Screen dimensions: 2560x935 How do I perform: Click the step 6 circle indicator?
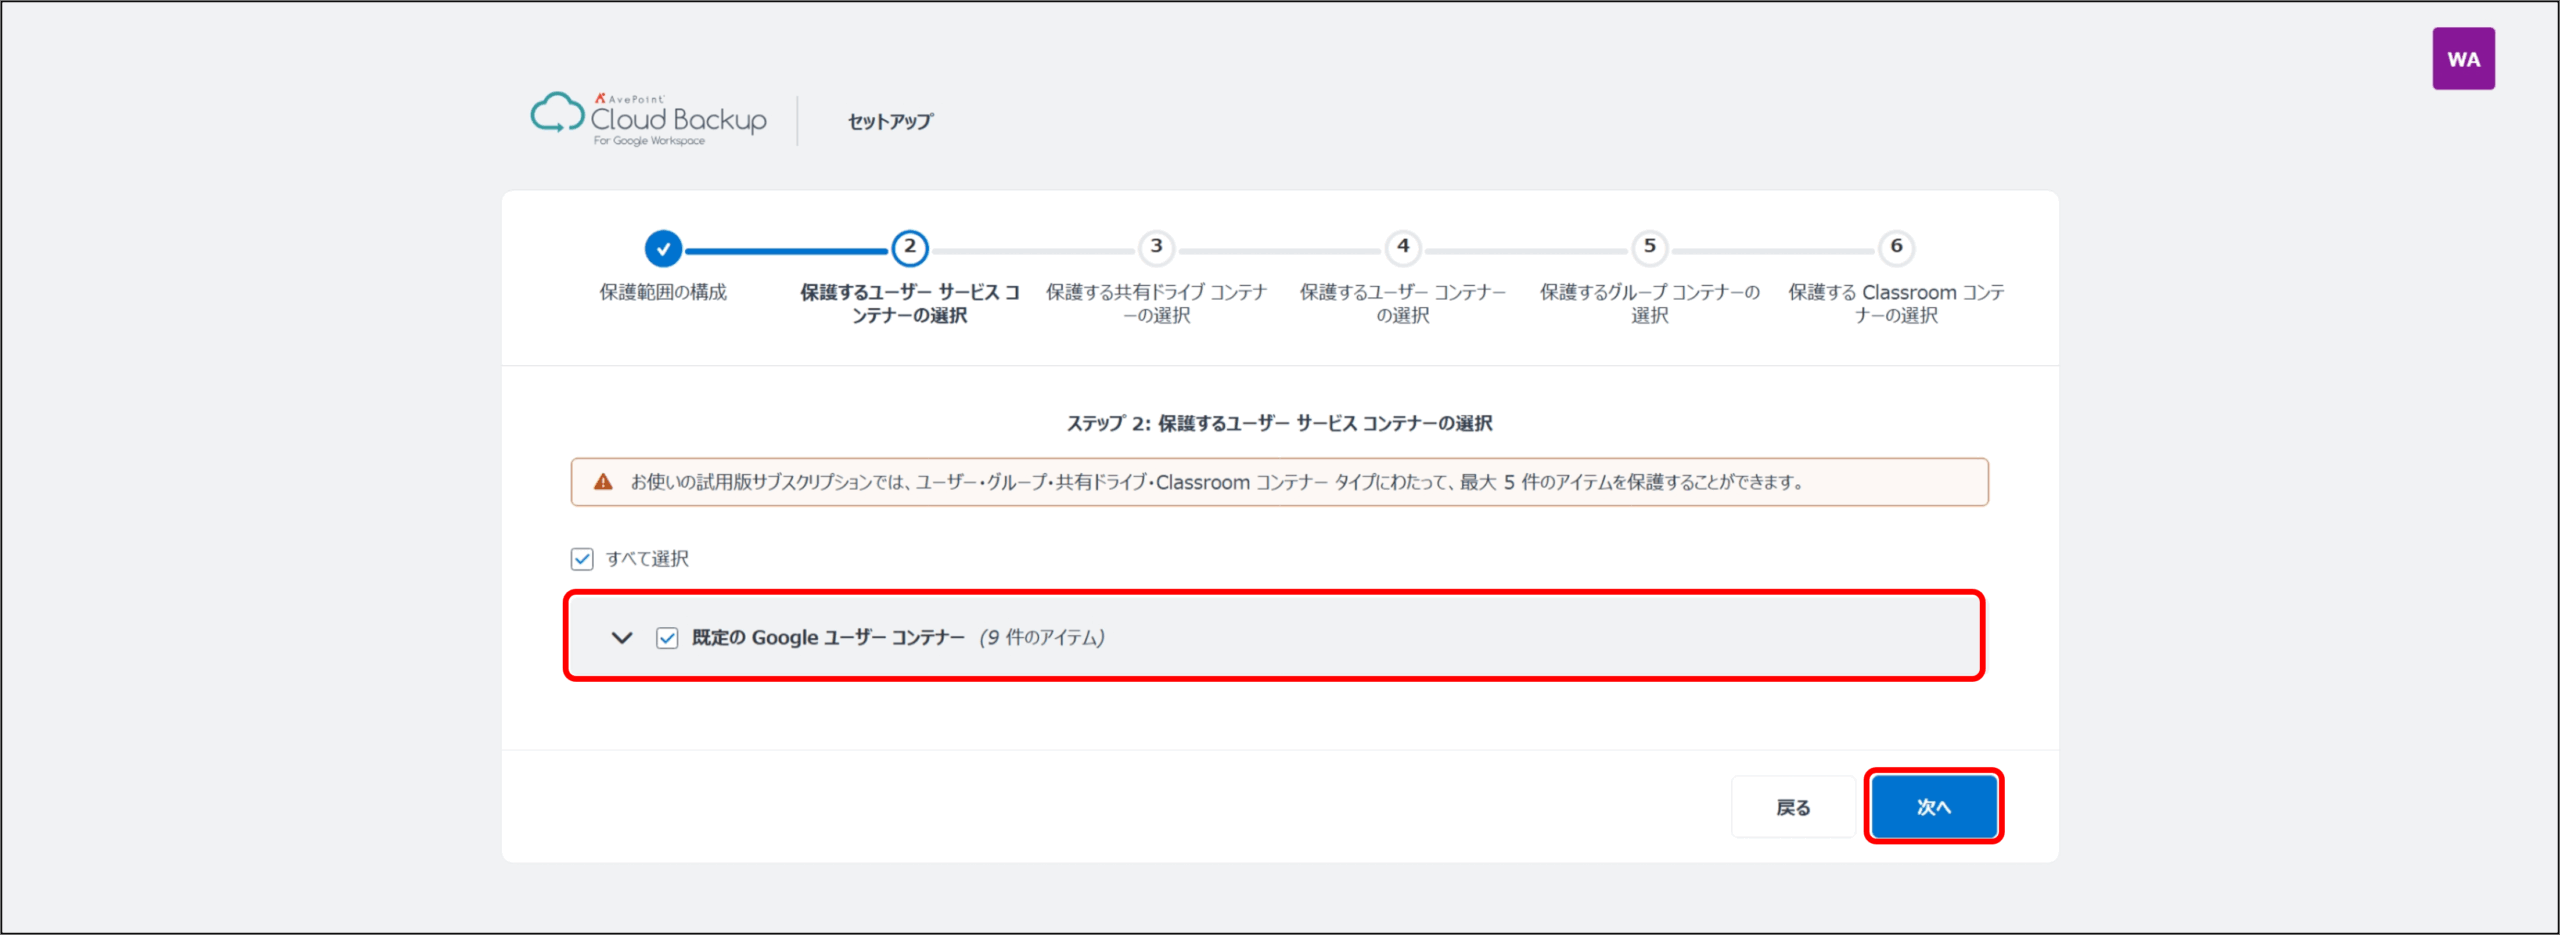1896,247
